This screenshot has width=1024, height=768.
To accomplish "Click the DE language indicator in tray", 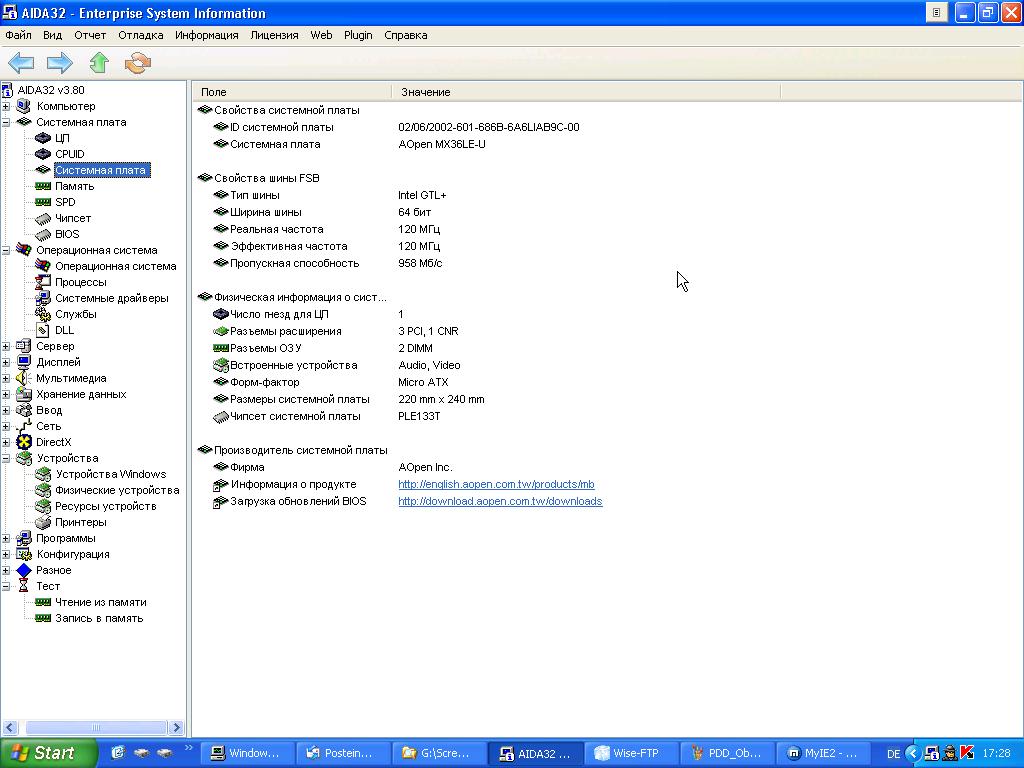I will (893, 754).
